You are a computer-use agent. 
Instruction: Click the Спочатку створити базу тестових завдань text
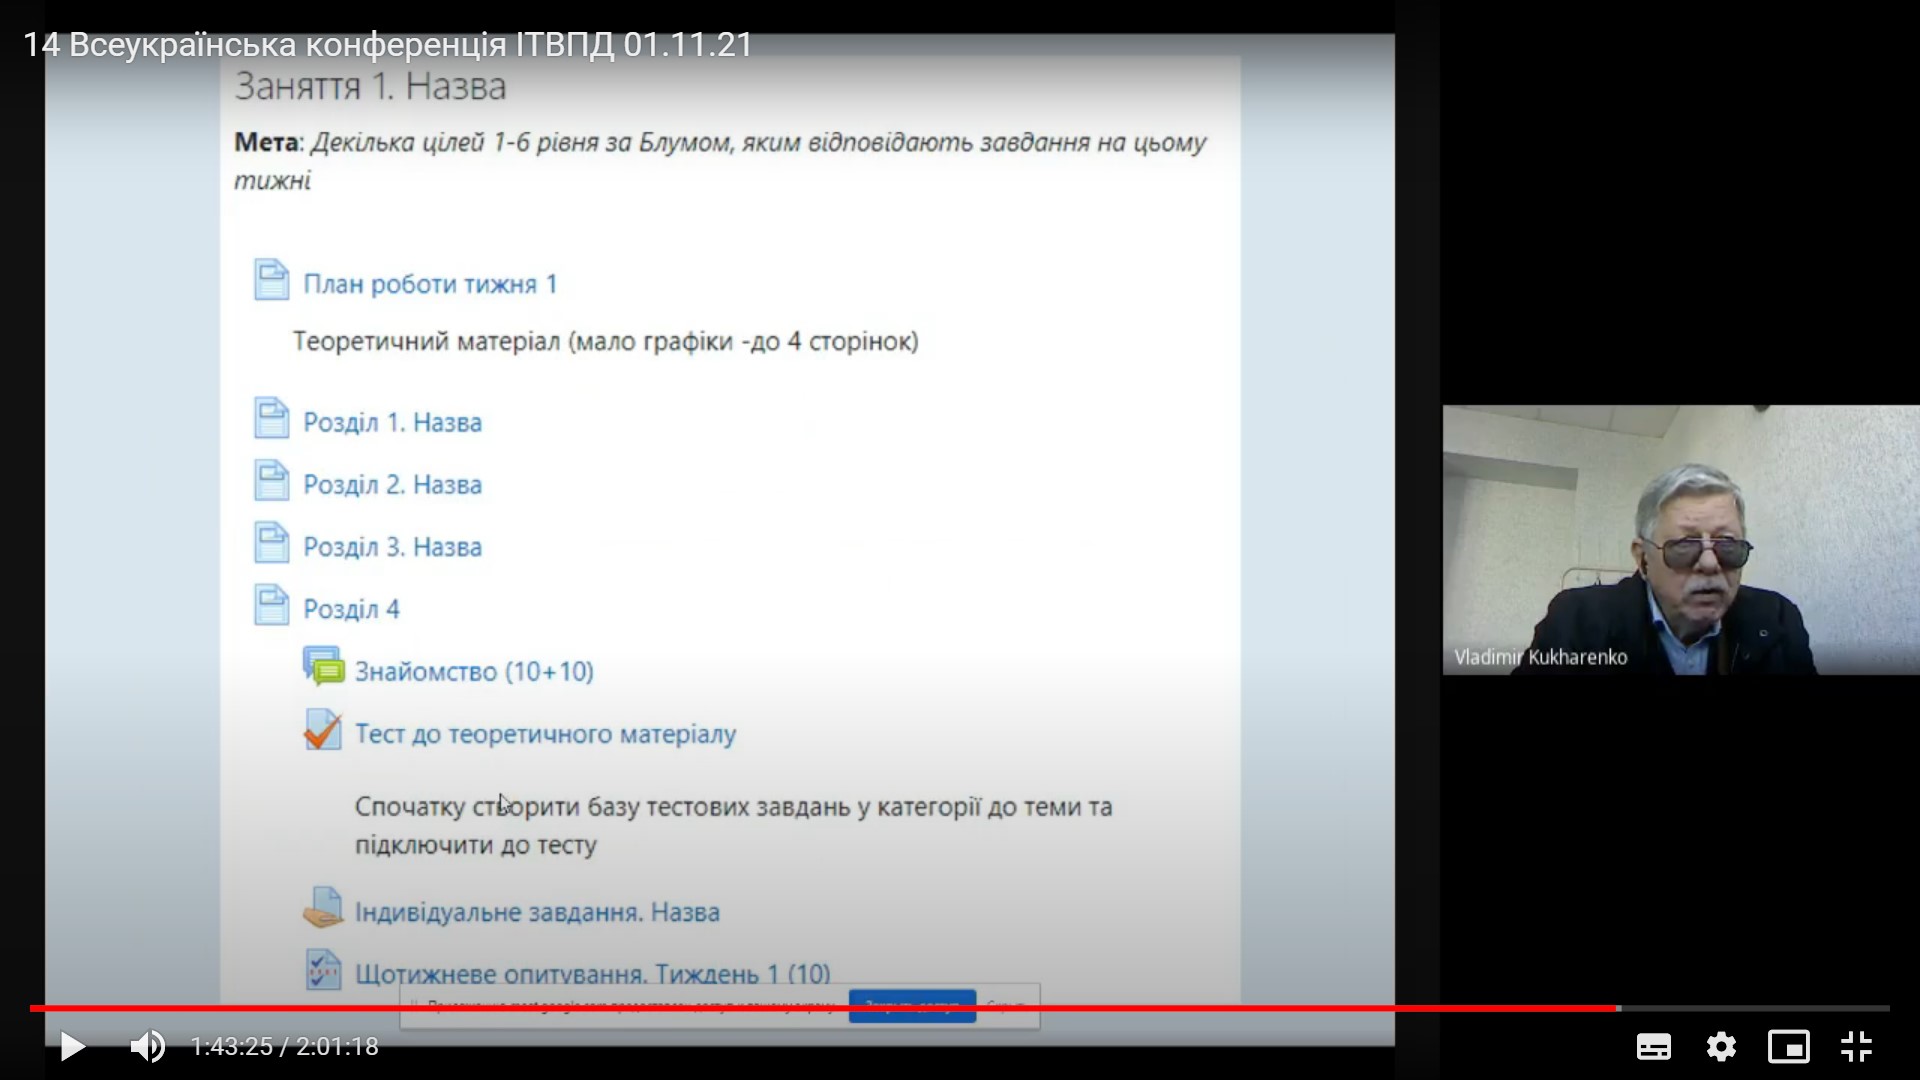click(x=733, y=825)
